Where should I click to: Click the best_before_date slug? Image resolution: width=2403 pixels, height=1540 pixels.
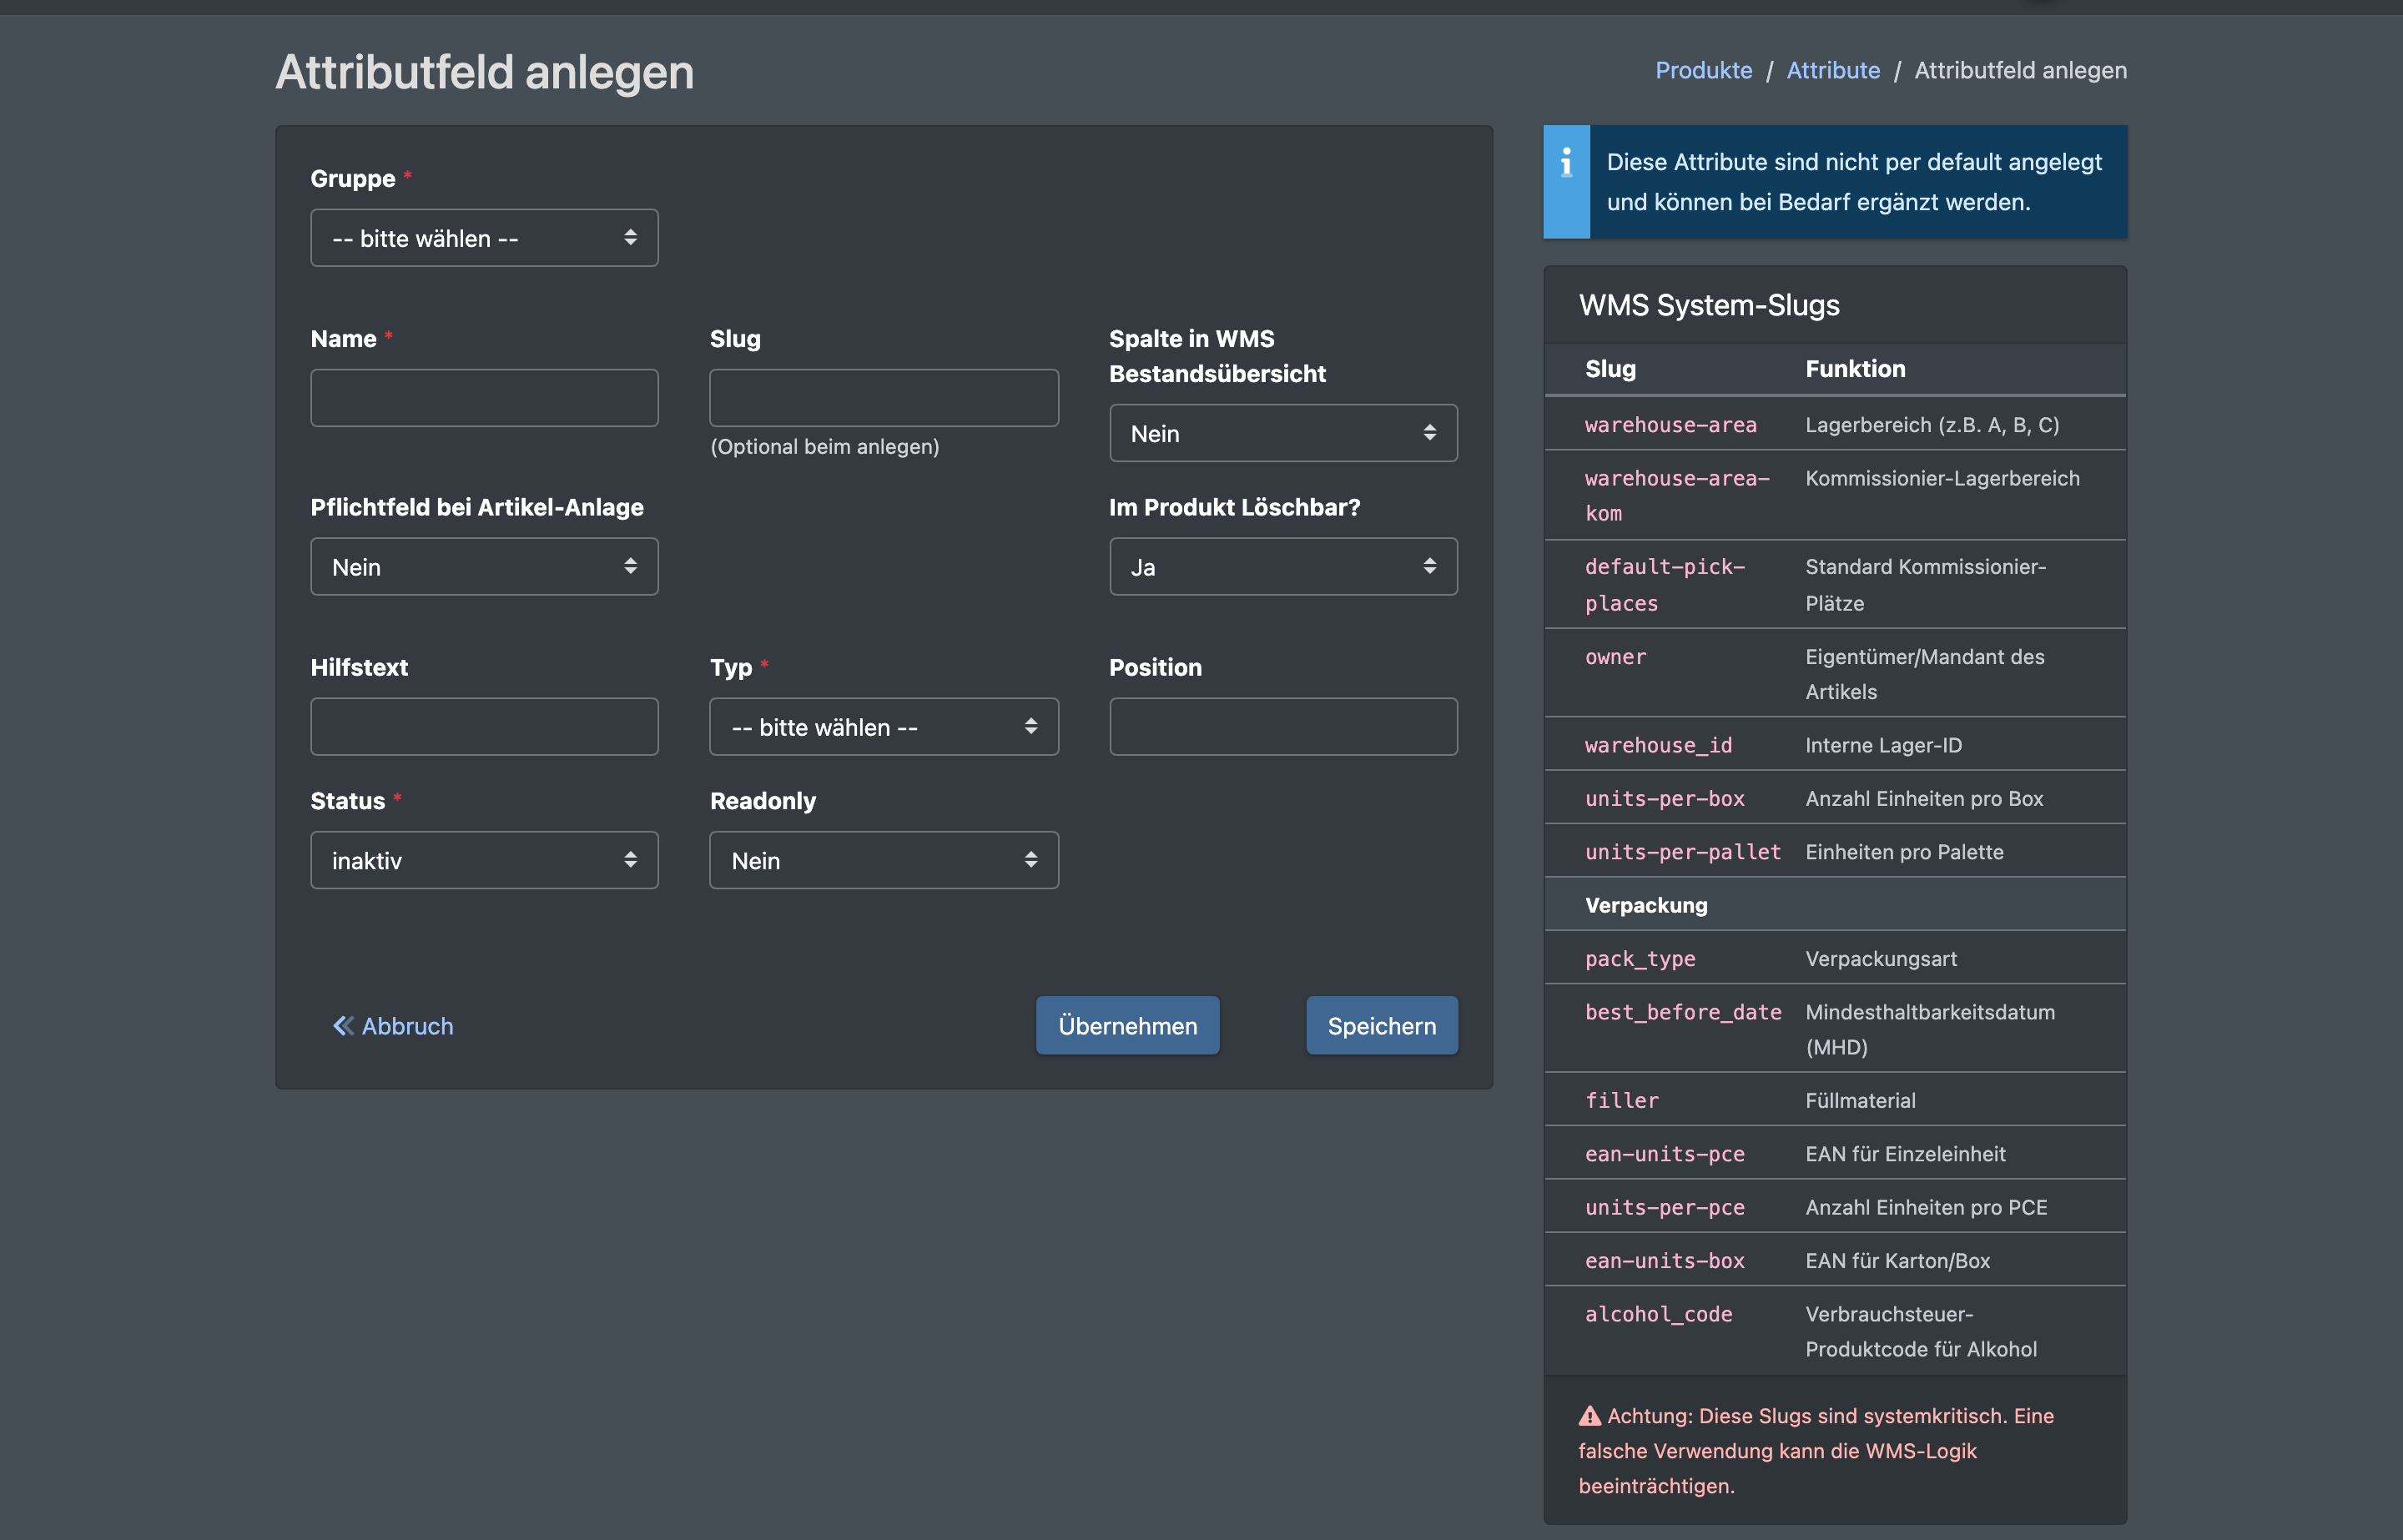tap(1683, 1012)
